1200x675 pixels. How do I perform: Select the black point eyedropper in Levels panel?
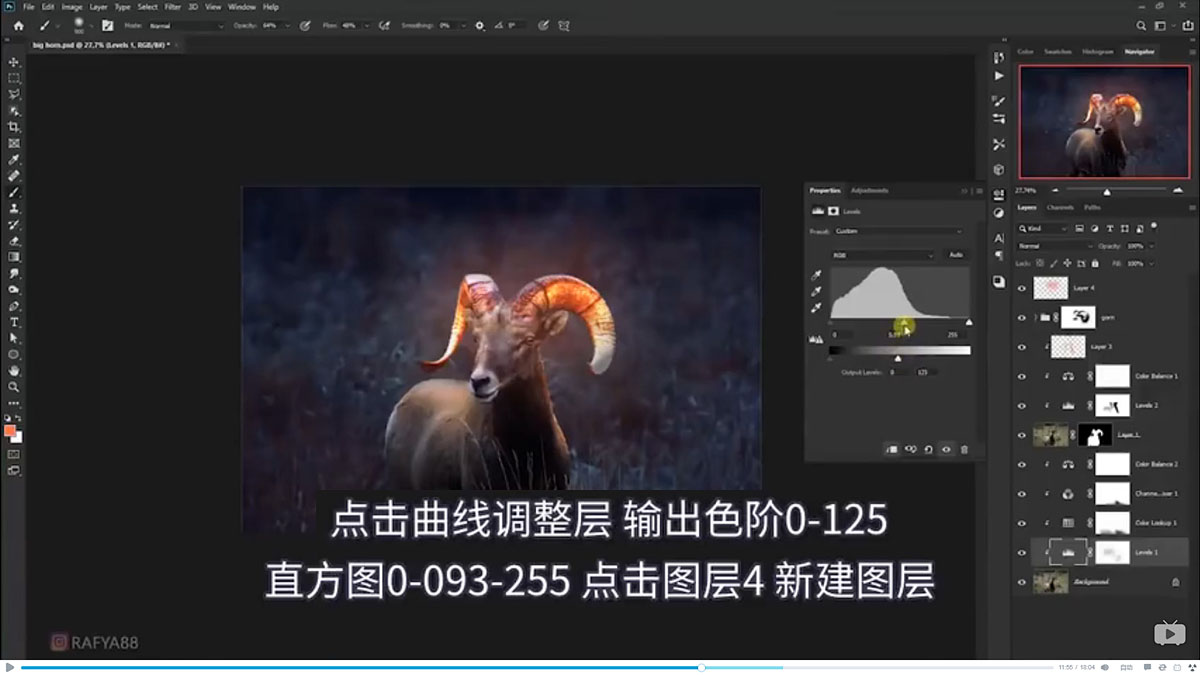click(817, 274)
